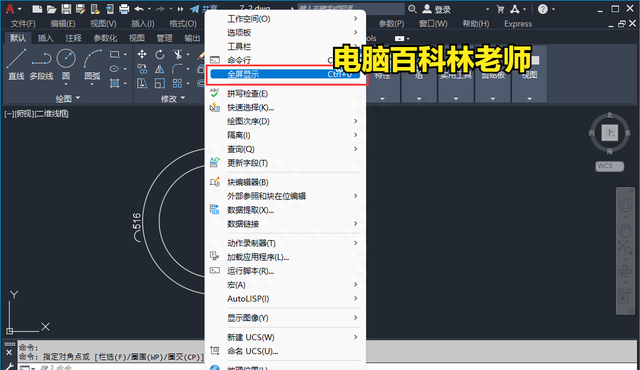Screen dimensions: 640x370
Task: Click the search magnifier icon
Action: pyautogui.click(x=412, y=9)
